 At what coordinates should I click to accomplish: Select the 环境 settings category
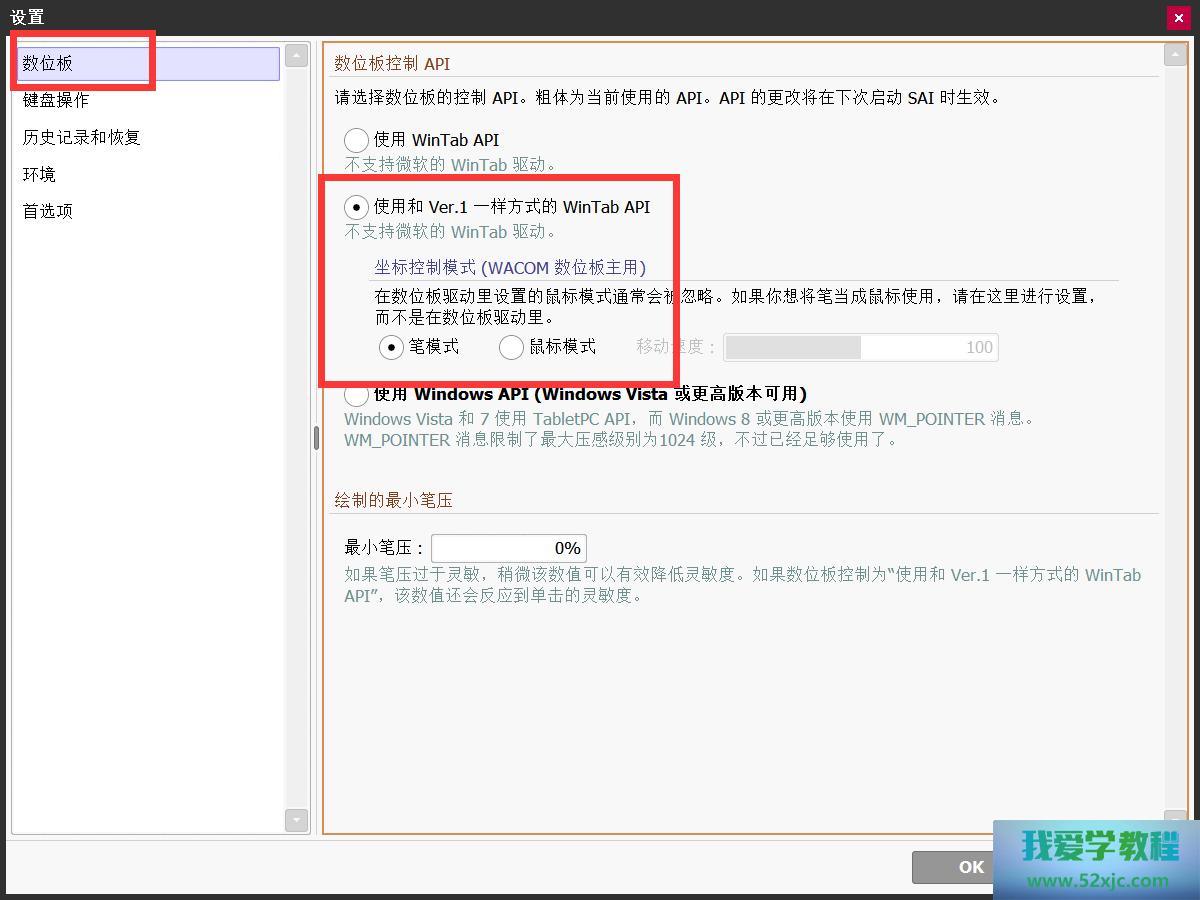[x=40, y=174]
